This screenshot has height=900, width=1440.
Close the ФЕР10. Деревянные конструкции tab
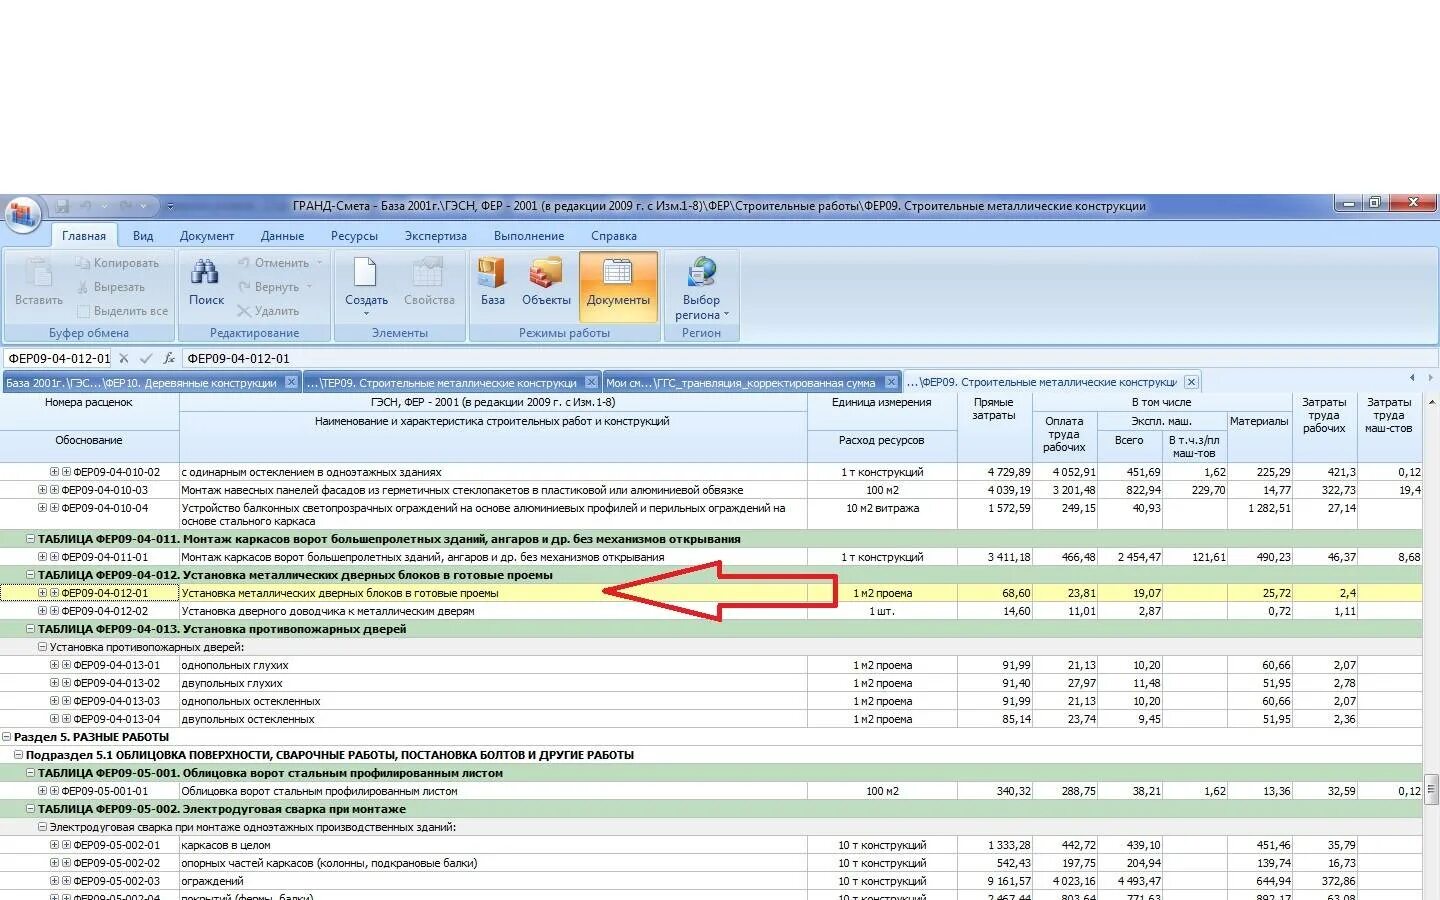point(291,382)
